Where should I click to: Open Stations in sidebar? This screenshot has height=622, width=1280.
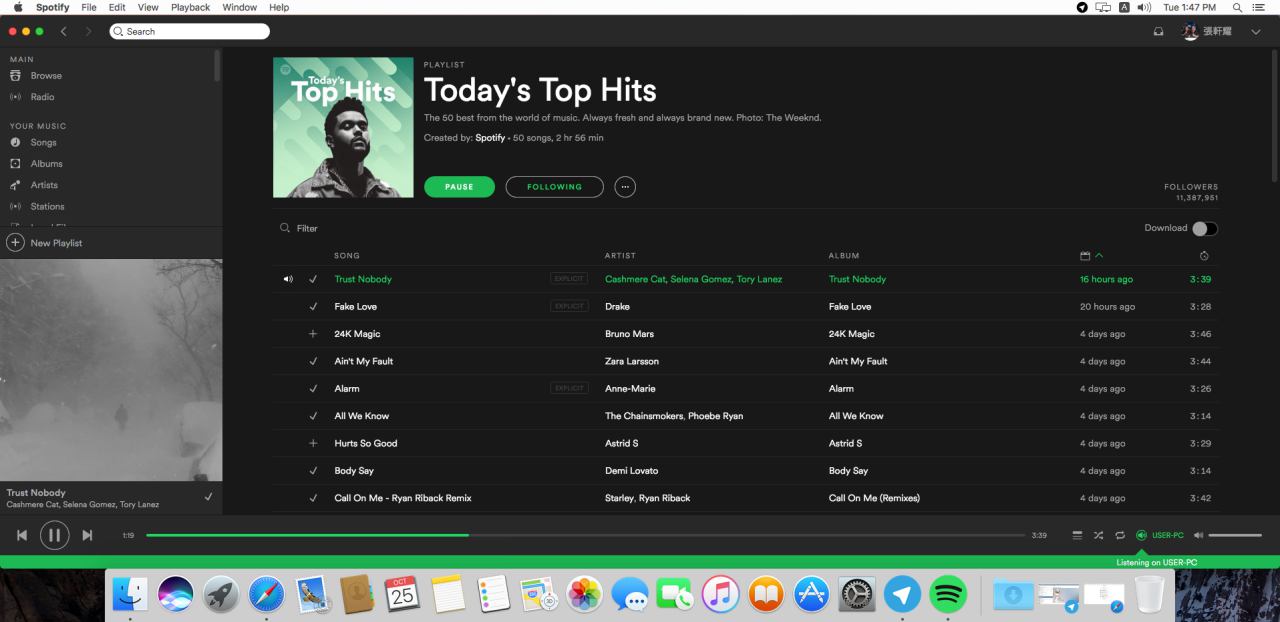(47, 206)
